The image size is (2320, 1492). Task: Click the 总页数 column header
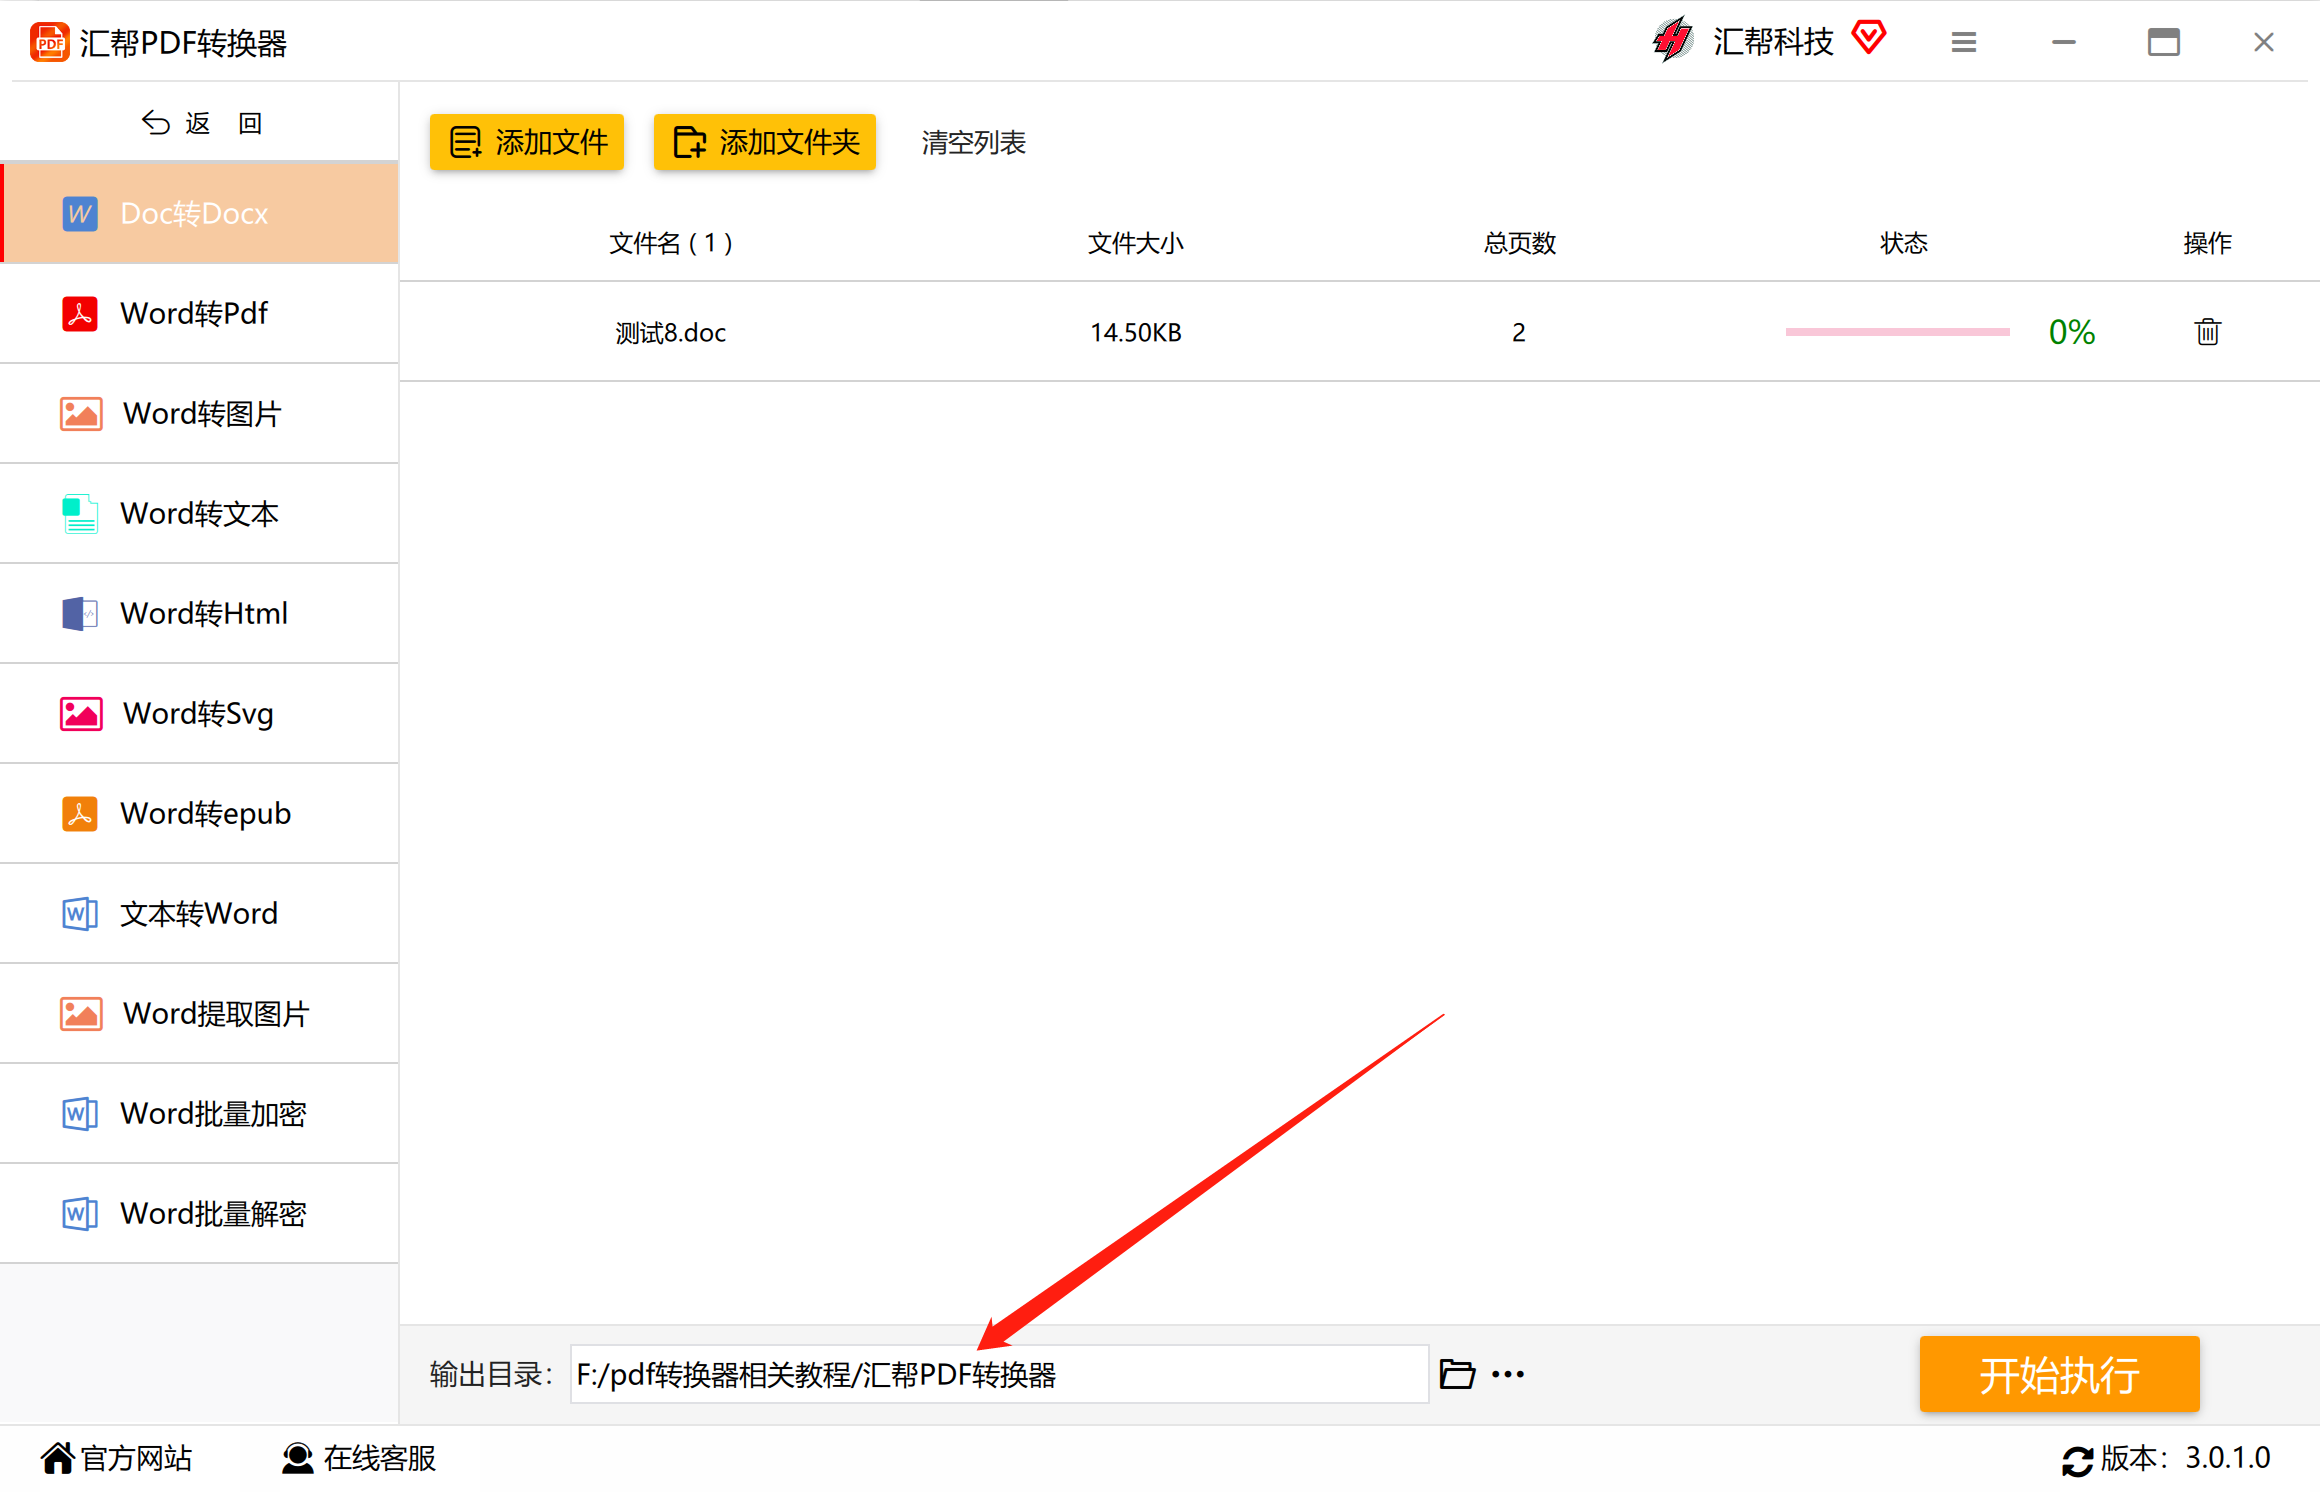click(x=1519, y=243)
